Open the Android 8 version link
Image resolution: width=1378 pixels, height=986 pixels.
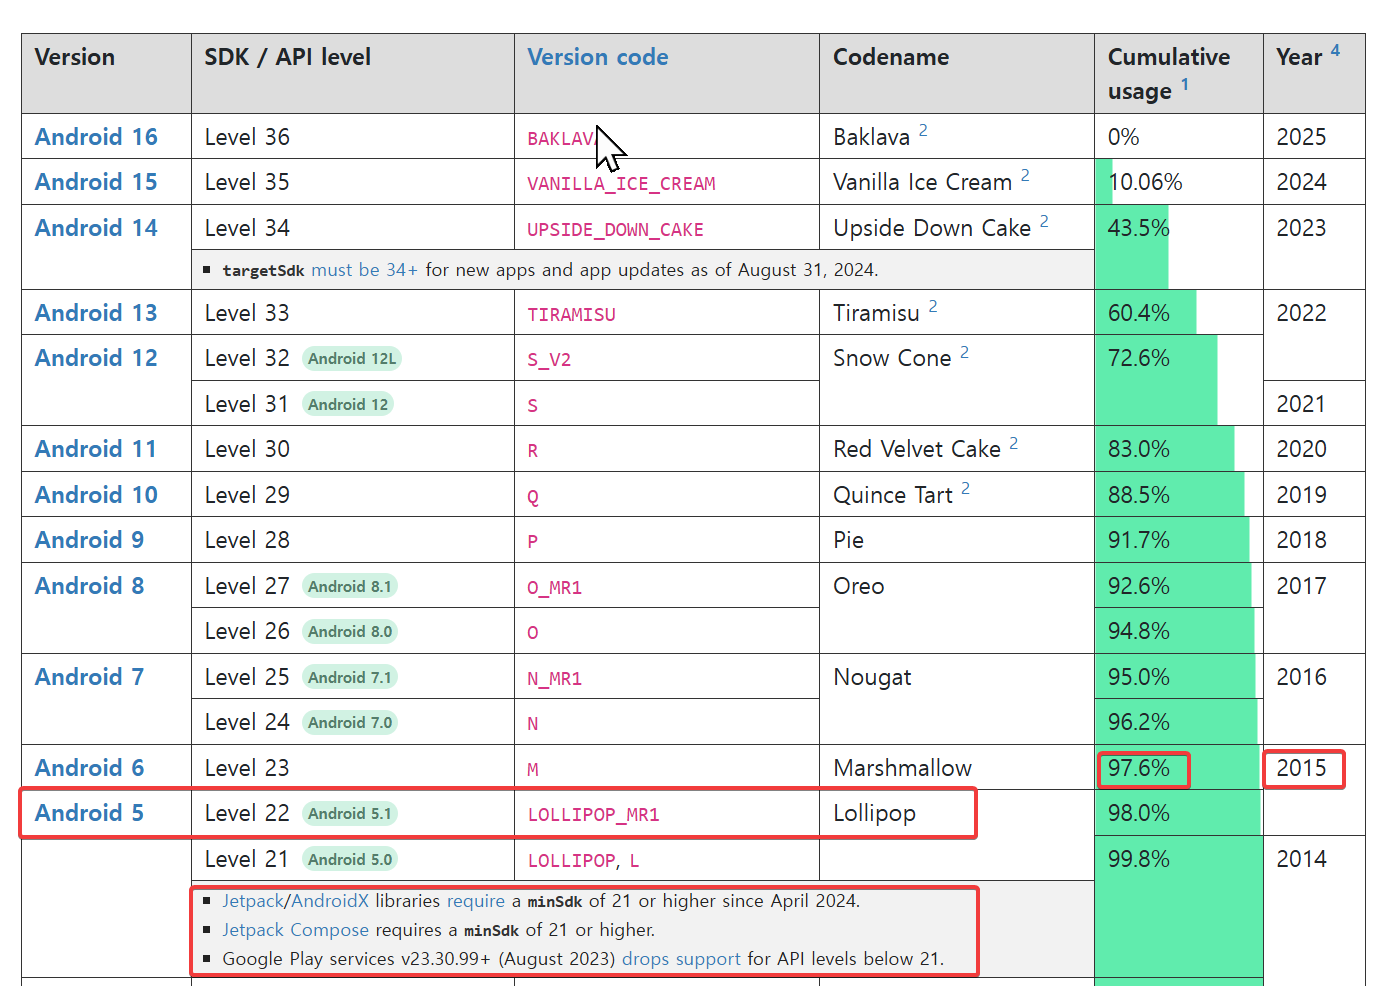click(89, 586)
